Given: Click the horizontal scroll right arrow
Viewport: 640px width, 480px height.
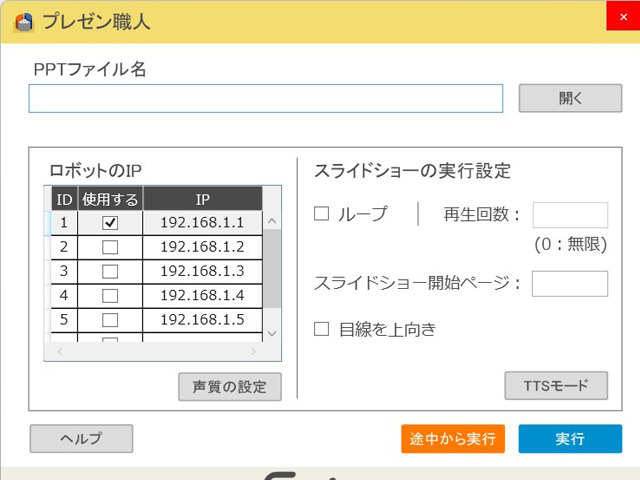Looking at the screenshot, I should coord(253,351).
